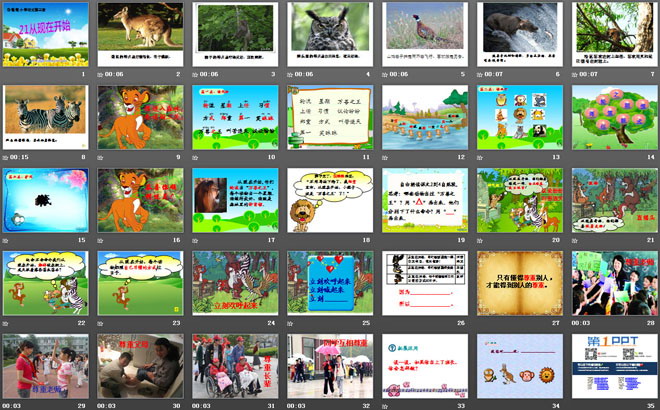Image resolution: width=660 pixels, height=410 pixels.
Task: Click the transition star icon beneath slide 33
Action: pos(386,406)
